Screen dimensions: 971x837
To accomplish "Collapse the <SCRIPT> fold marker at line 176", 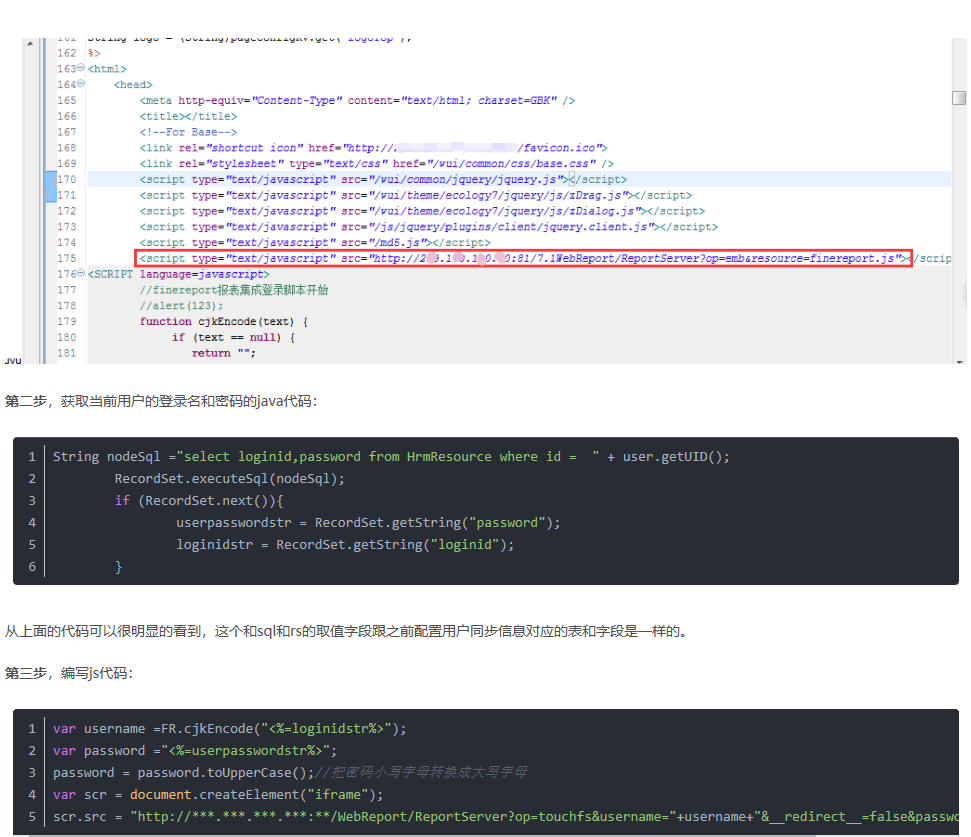I will point(81,273).
